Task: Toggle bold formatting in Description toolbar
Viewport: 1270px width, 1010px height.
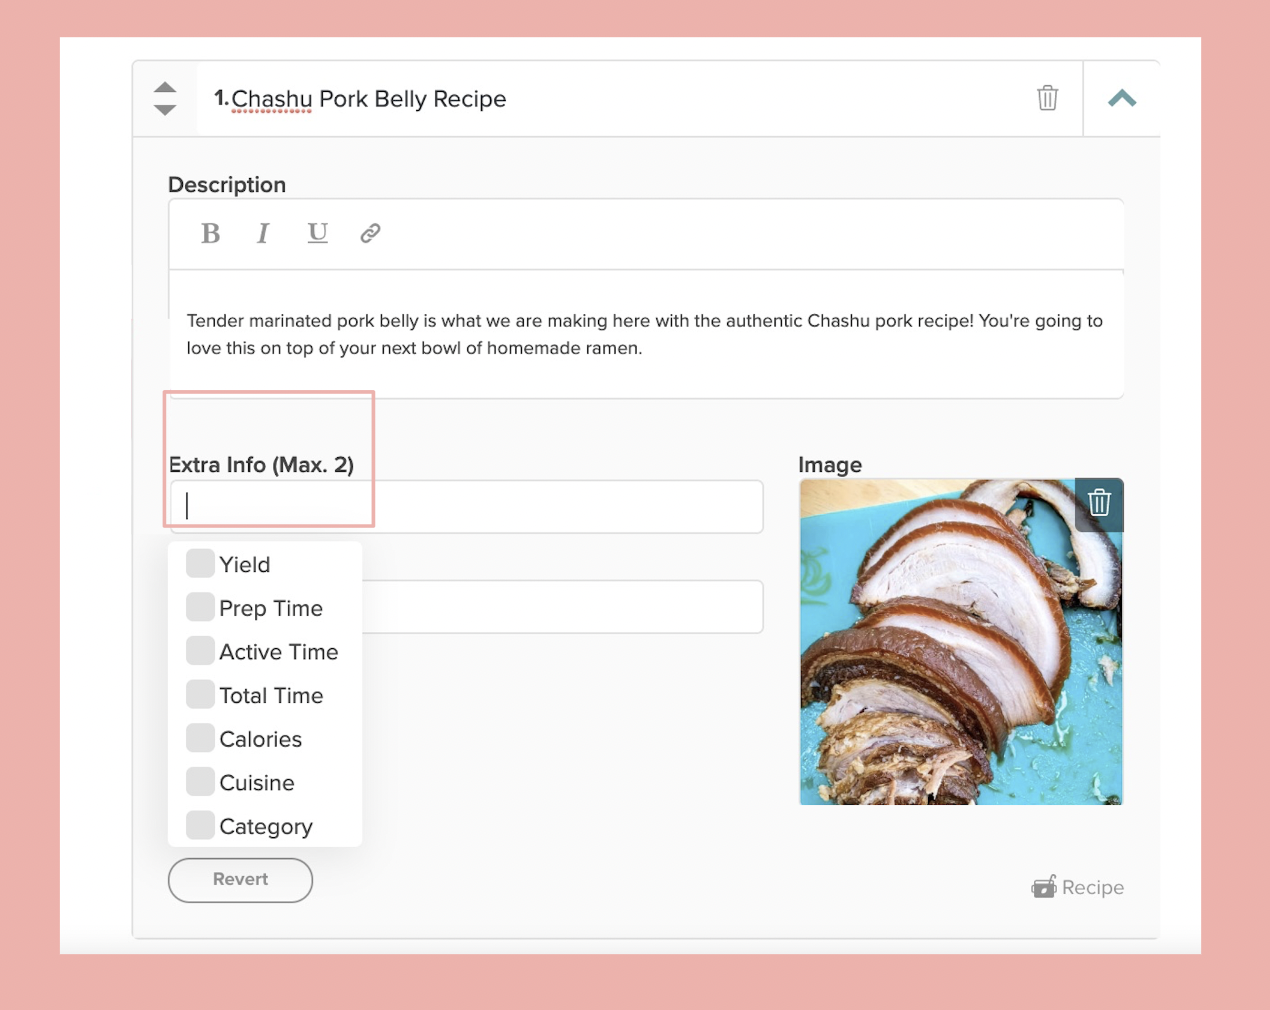Action: coord(210,233)
